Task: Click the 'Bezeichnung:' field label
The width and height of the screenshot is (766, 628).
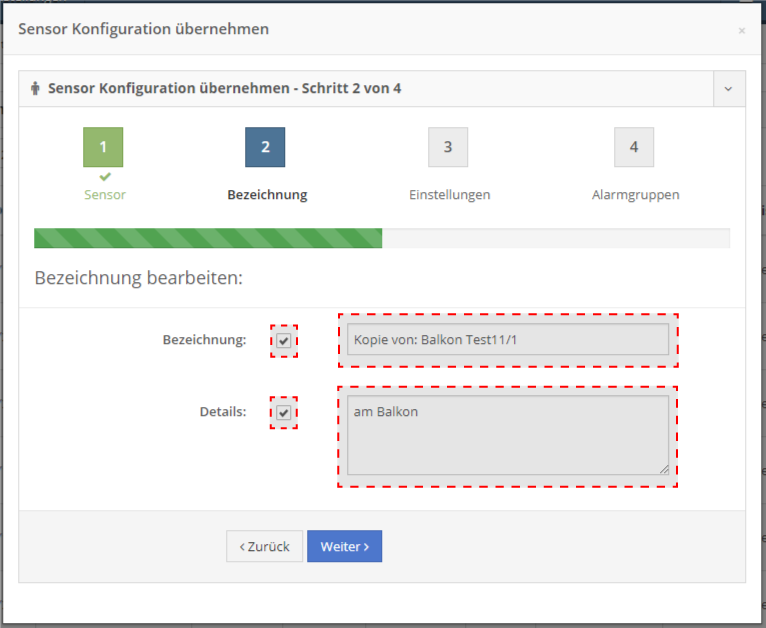Action: 204,340
